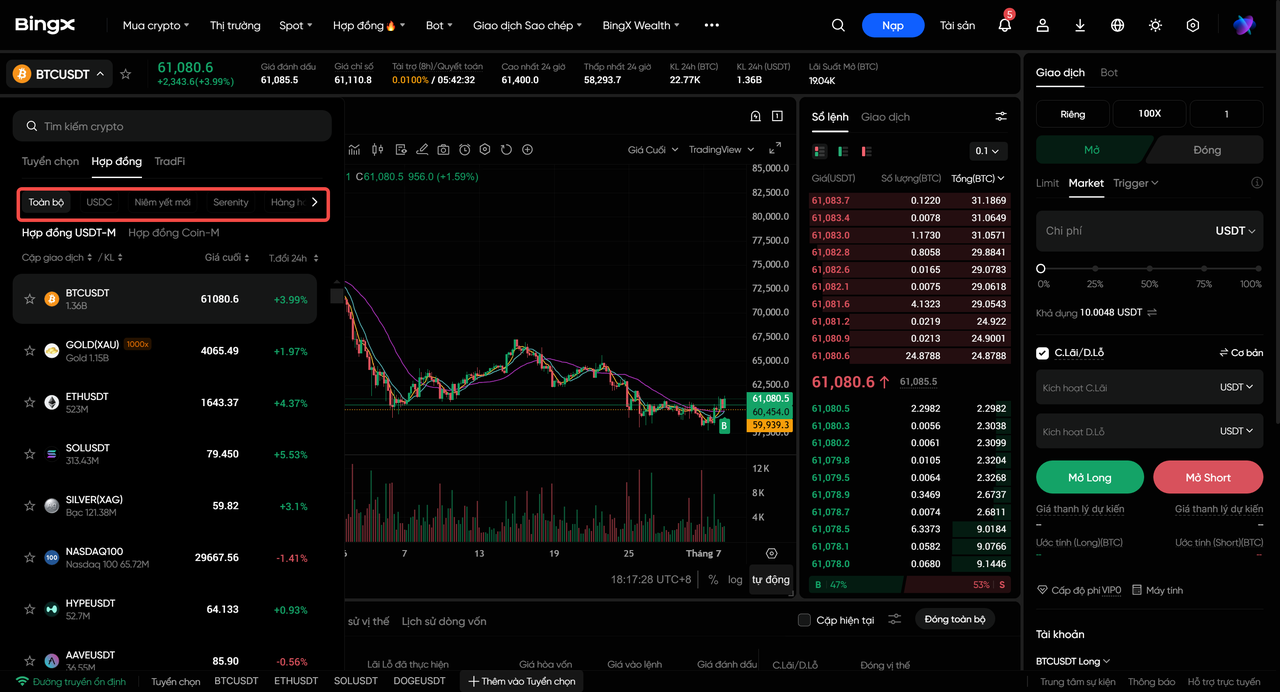Open order book settings sliders icon

(x=1001, y=117)
